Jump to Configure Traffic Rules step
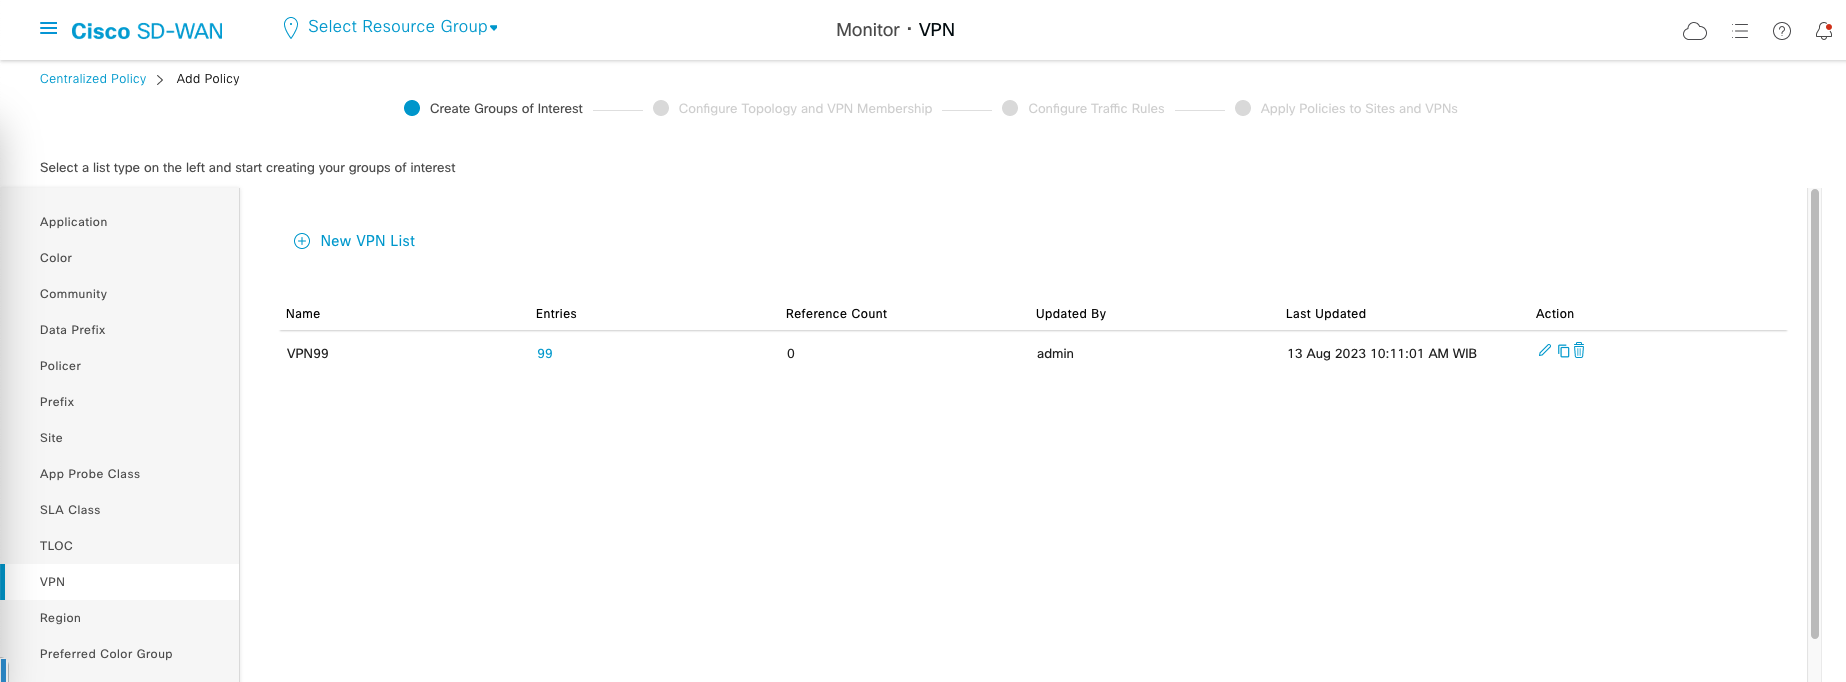Viewport: 1846px width, 682px height. (1096, 109)
